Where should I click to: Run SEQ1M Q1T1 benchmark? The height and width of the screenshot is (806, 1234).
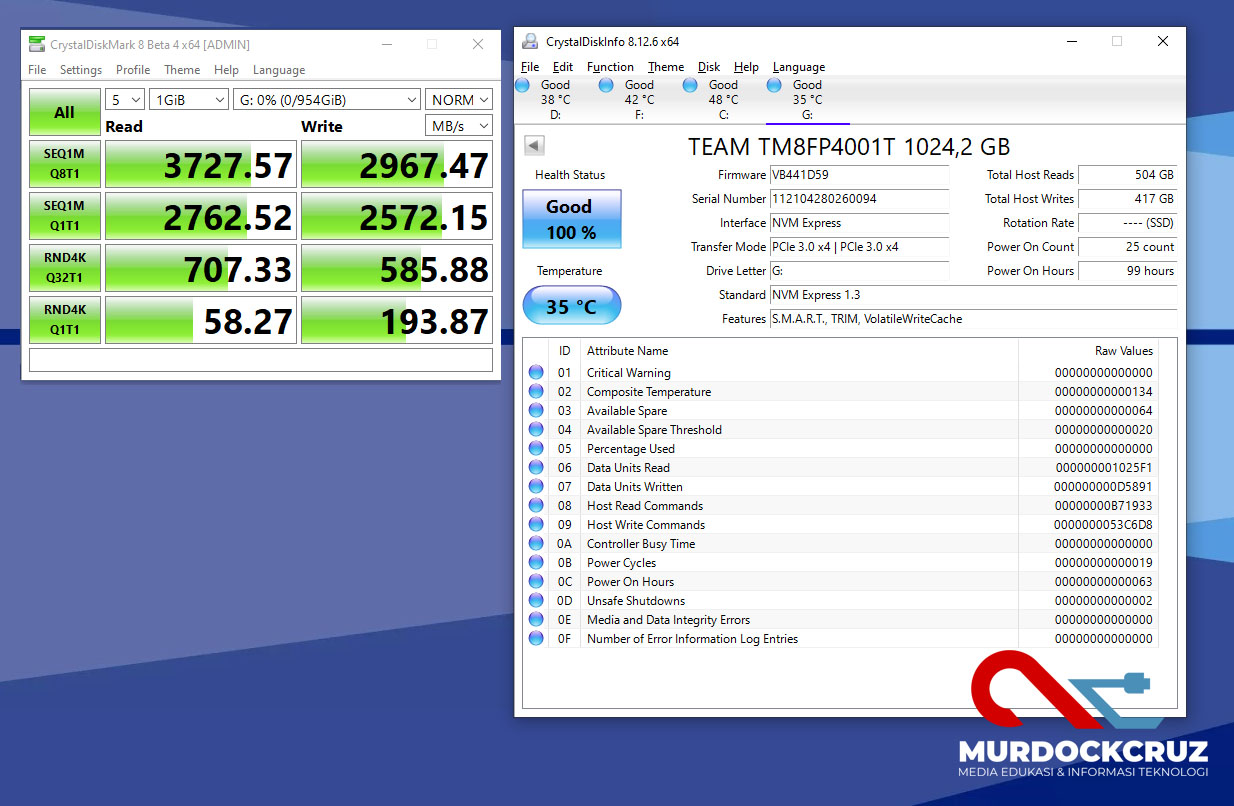pyautogui.click(x=65, y=216)
